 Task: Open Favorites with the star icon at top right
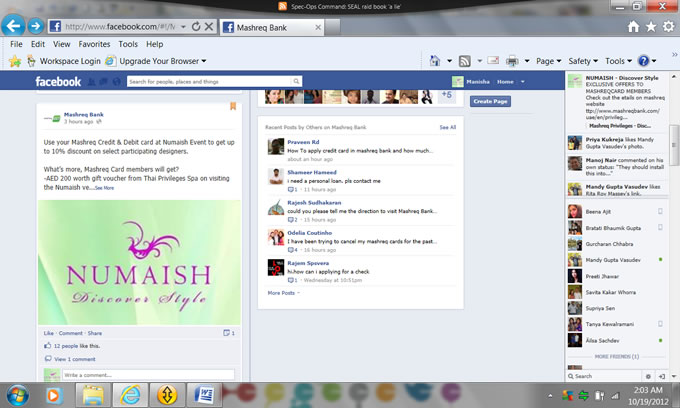point(651,27)
